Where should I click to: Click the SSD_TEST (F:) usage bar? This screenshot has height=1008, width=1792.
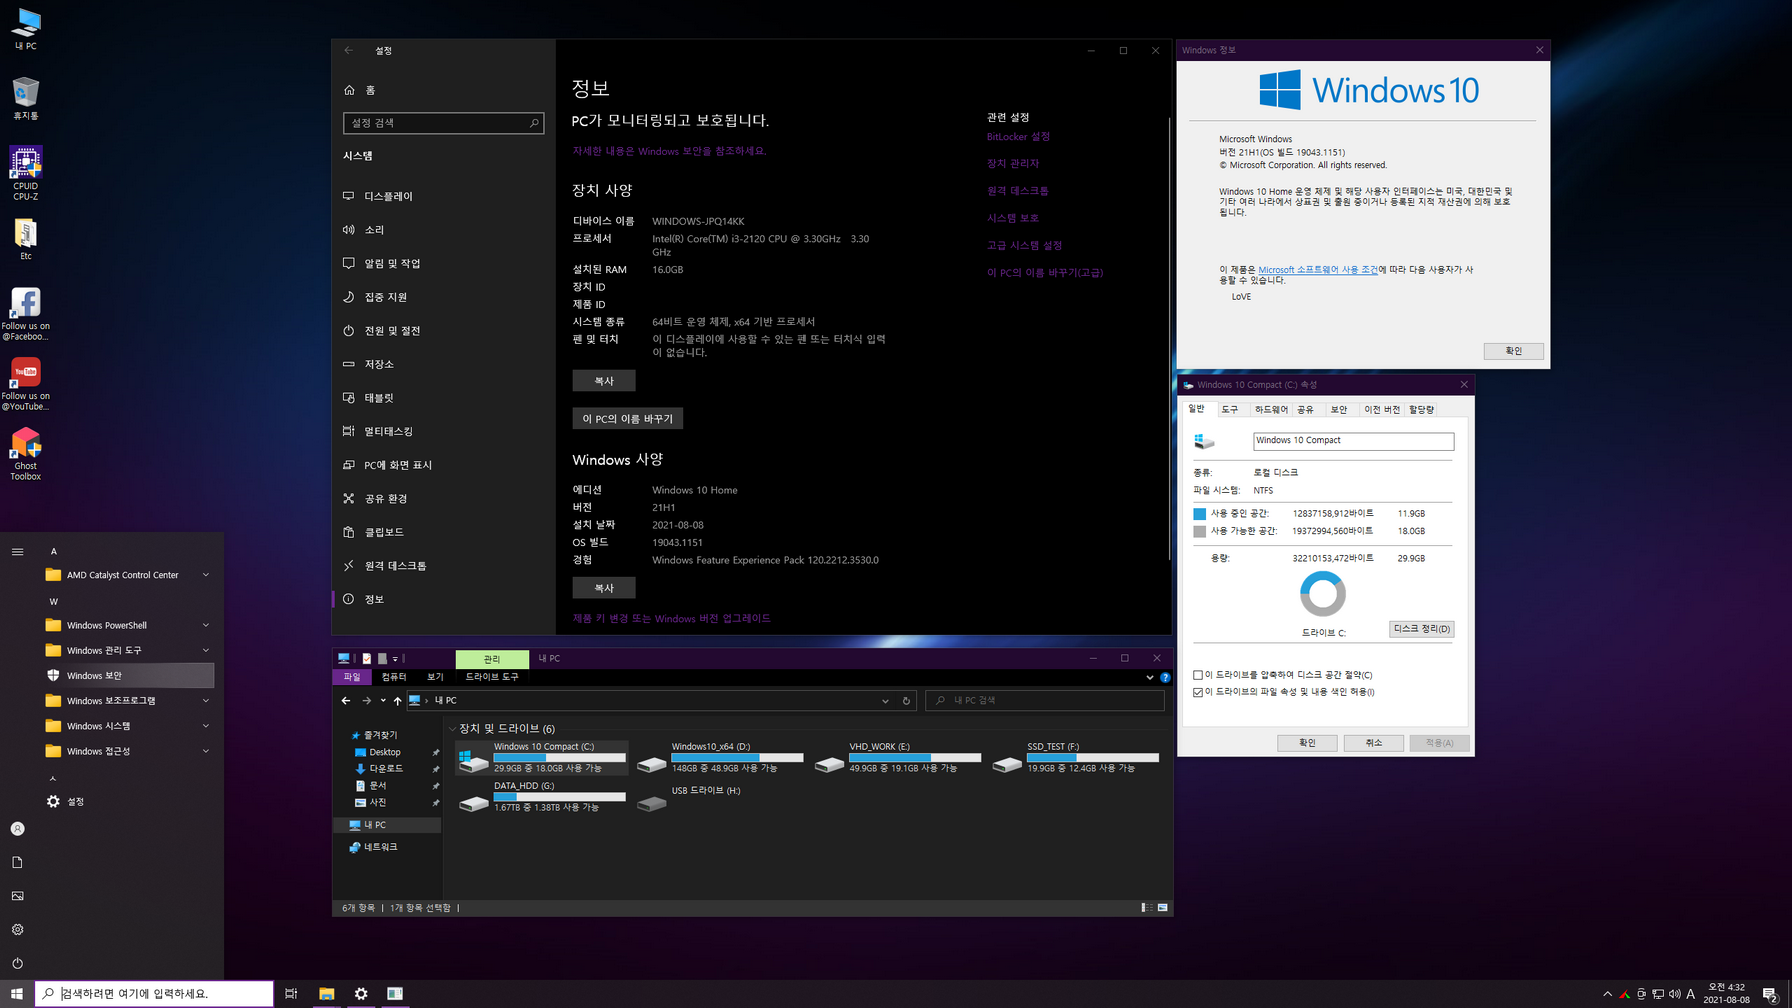[1093, 758]
